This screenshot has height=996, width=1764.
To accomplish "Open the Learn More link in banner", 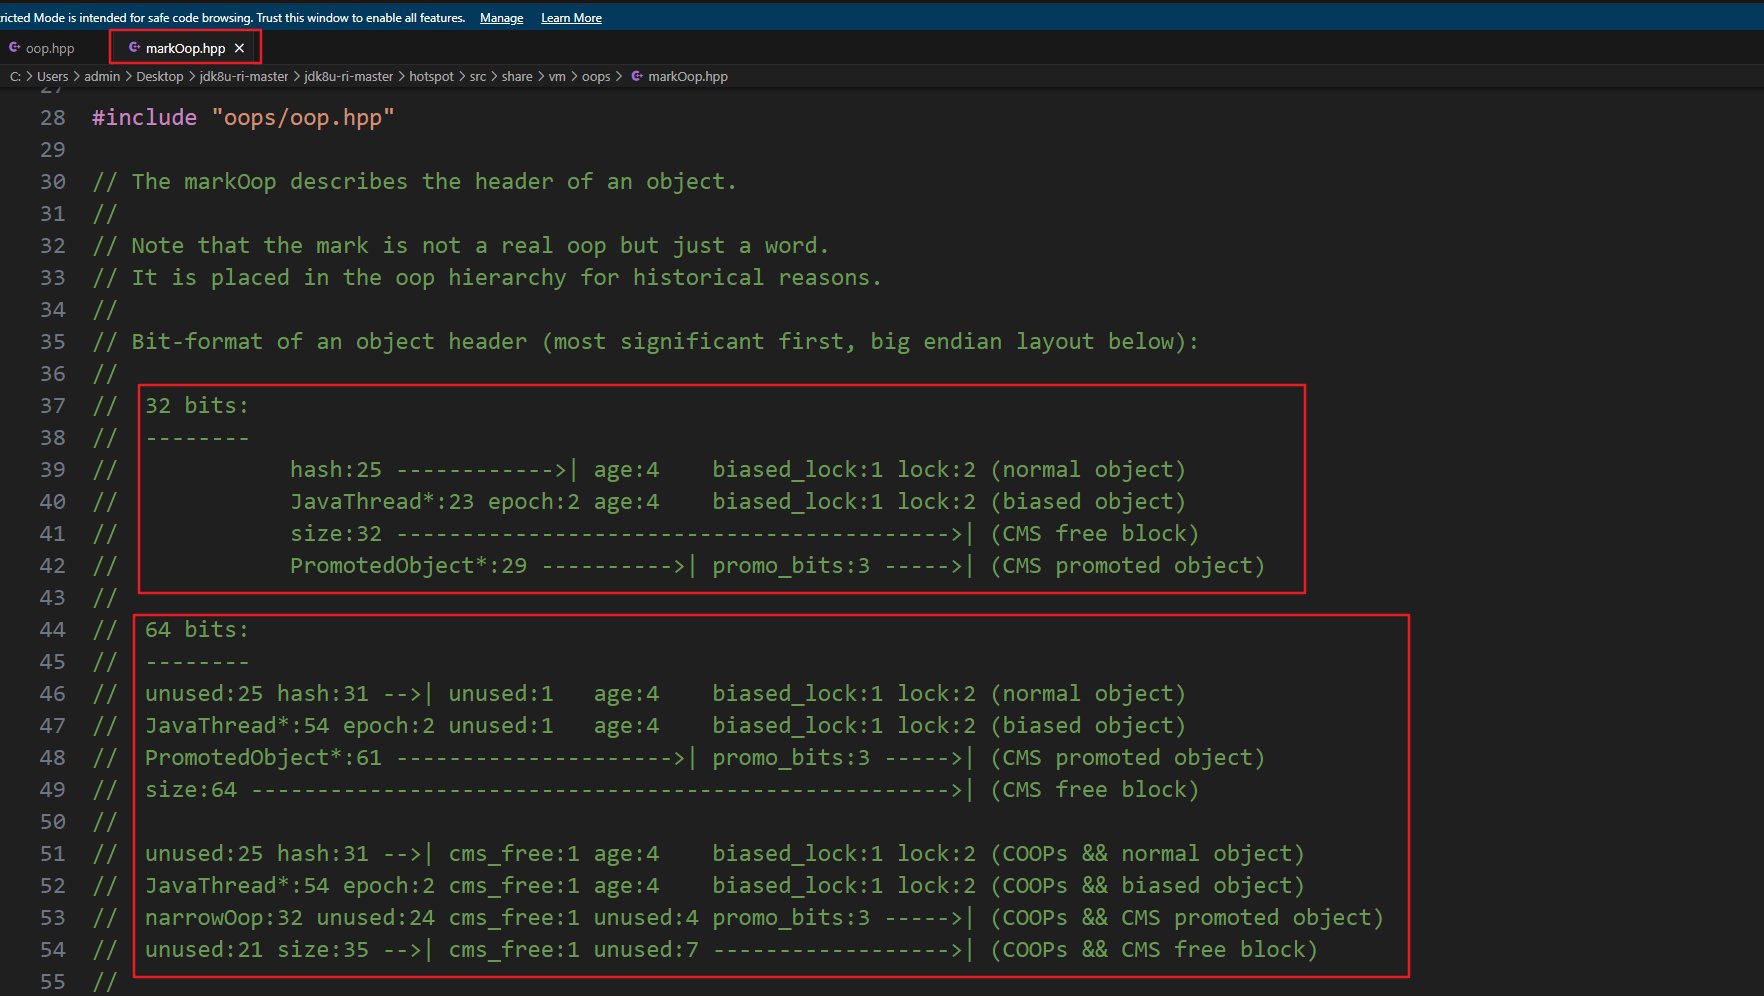I will pos(571,18).
